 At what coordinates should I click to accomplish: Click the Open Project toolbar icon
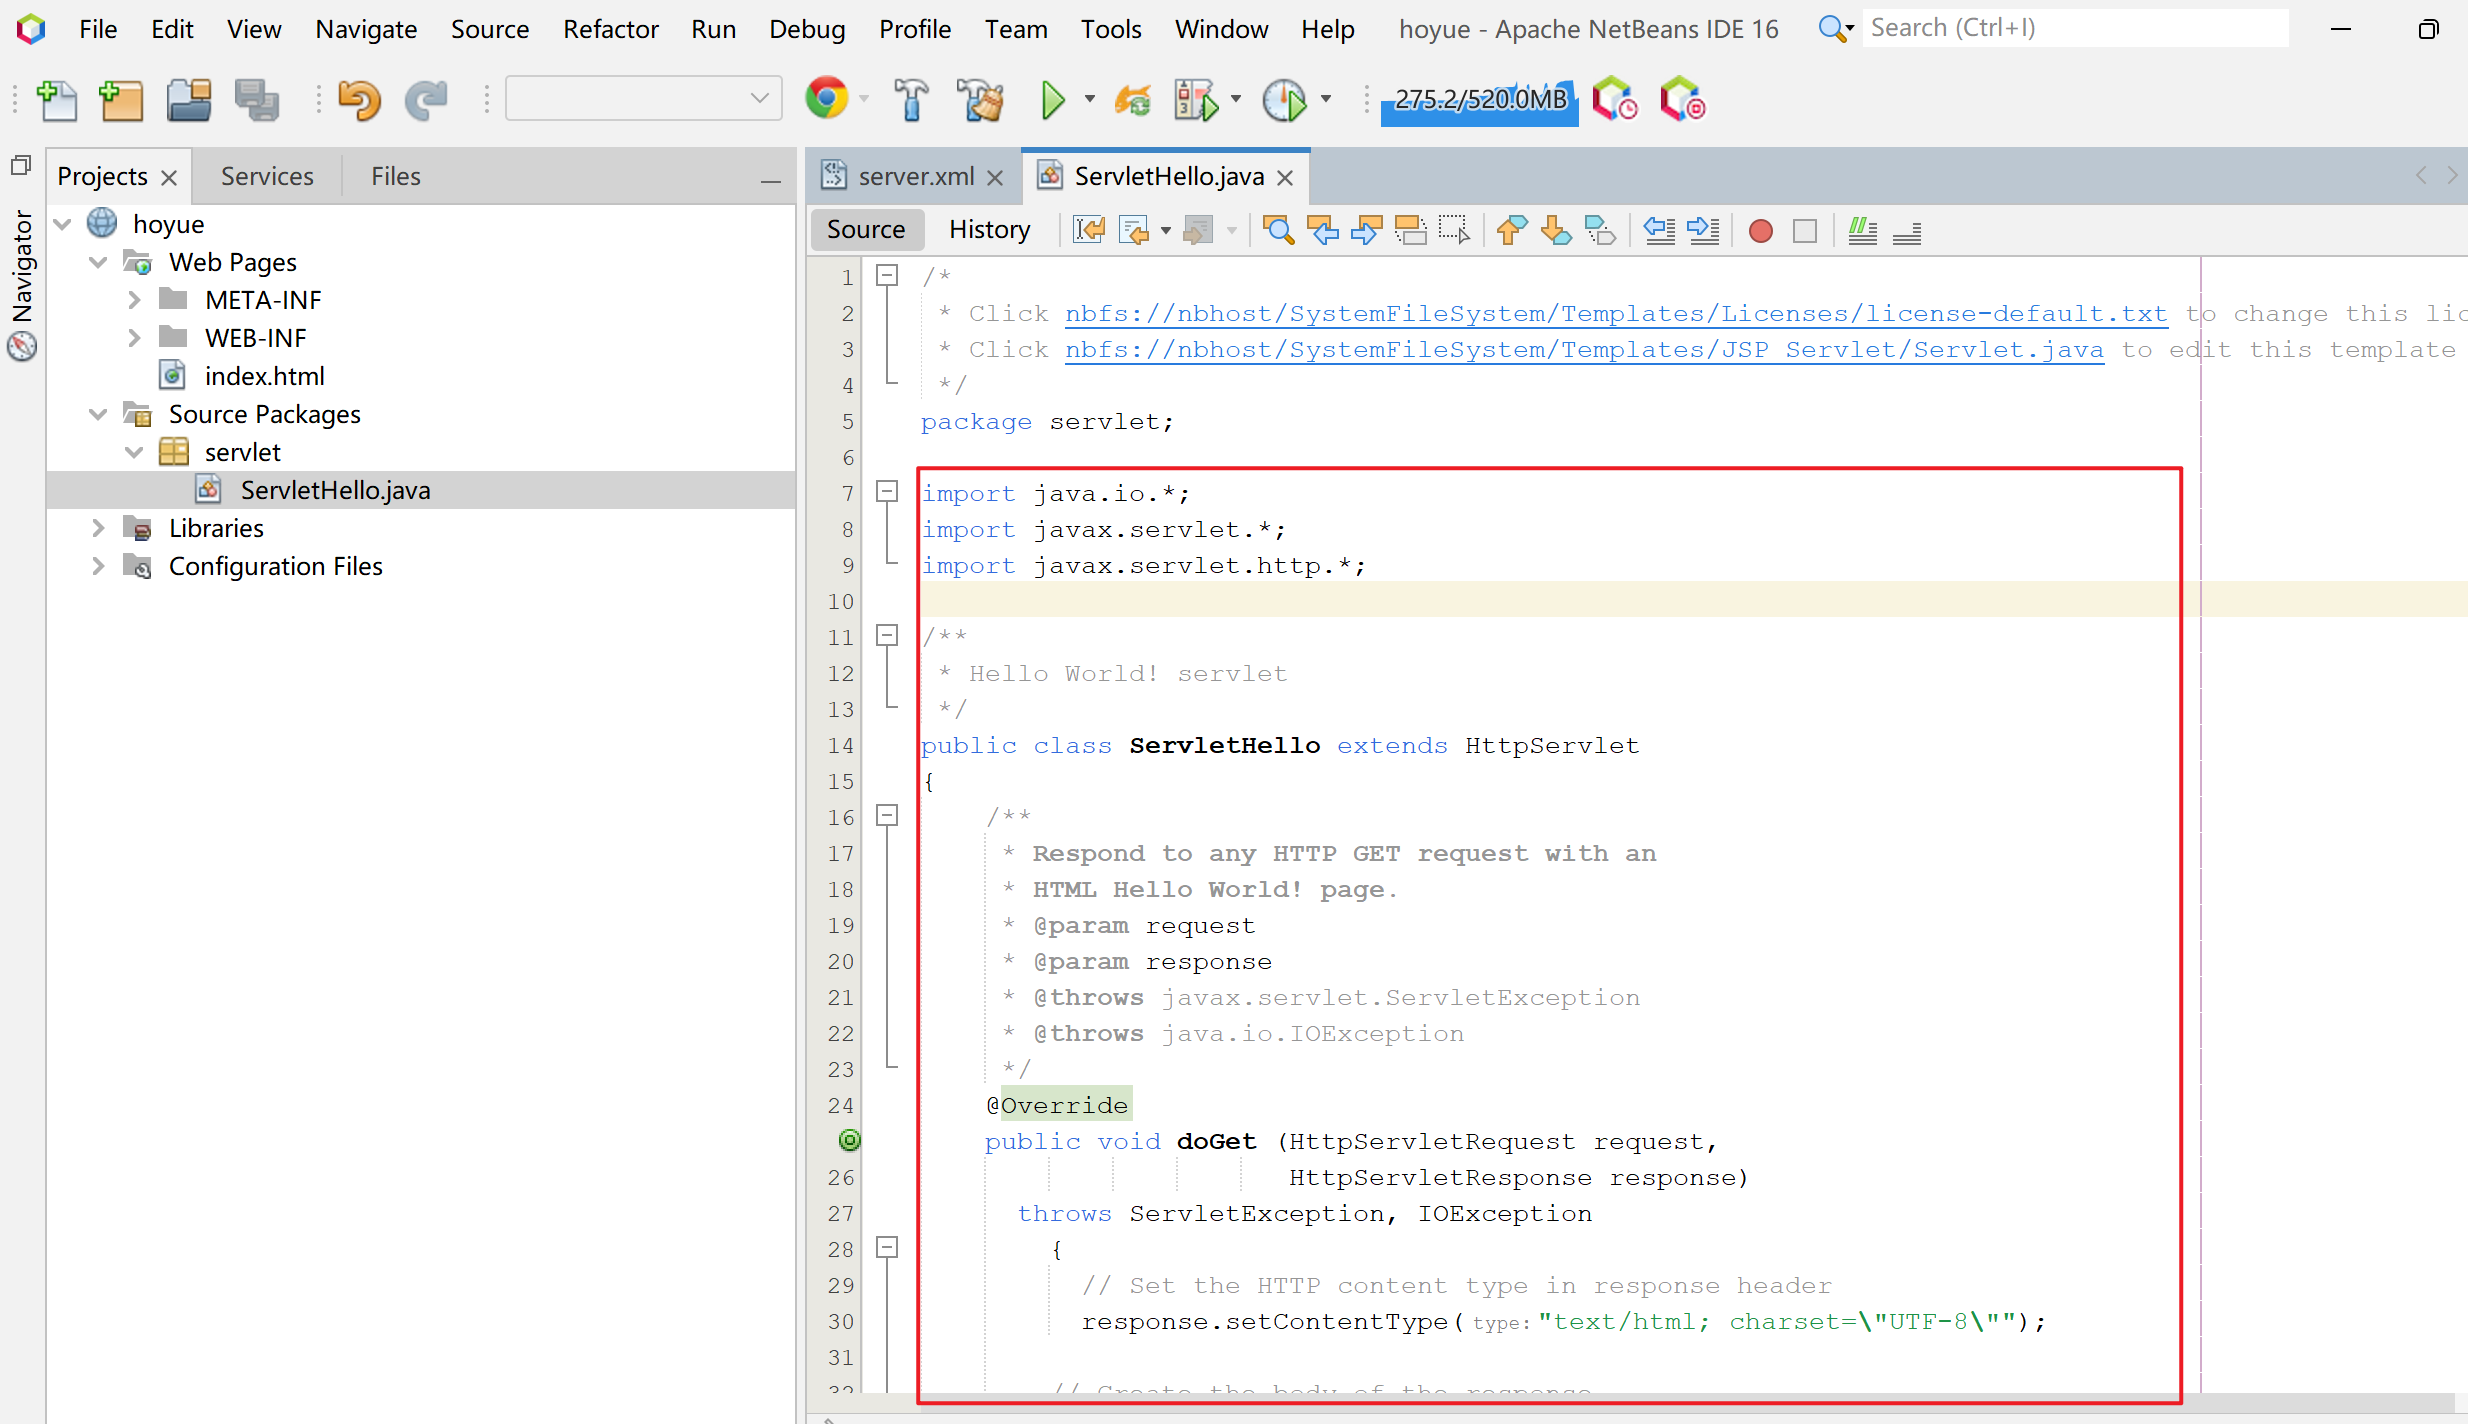pos(189,100)
